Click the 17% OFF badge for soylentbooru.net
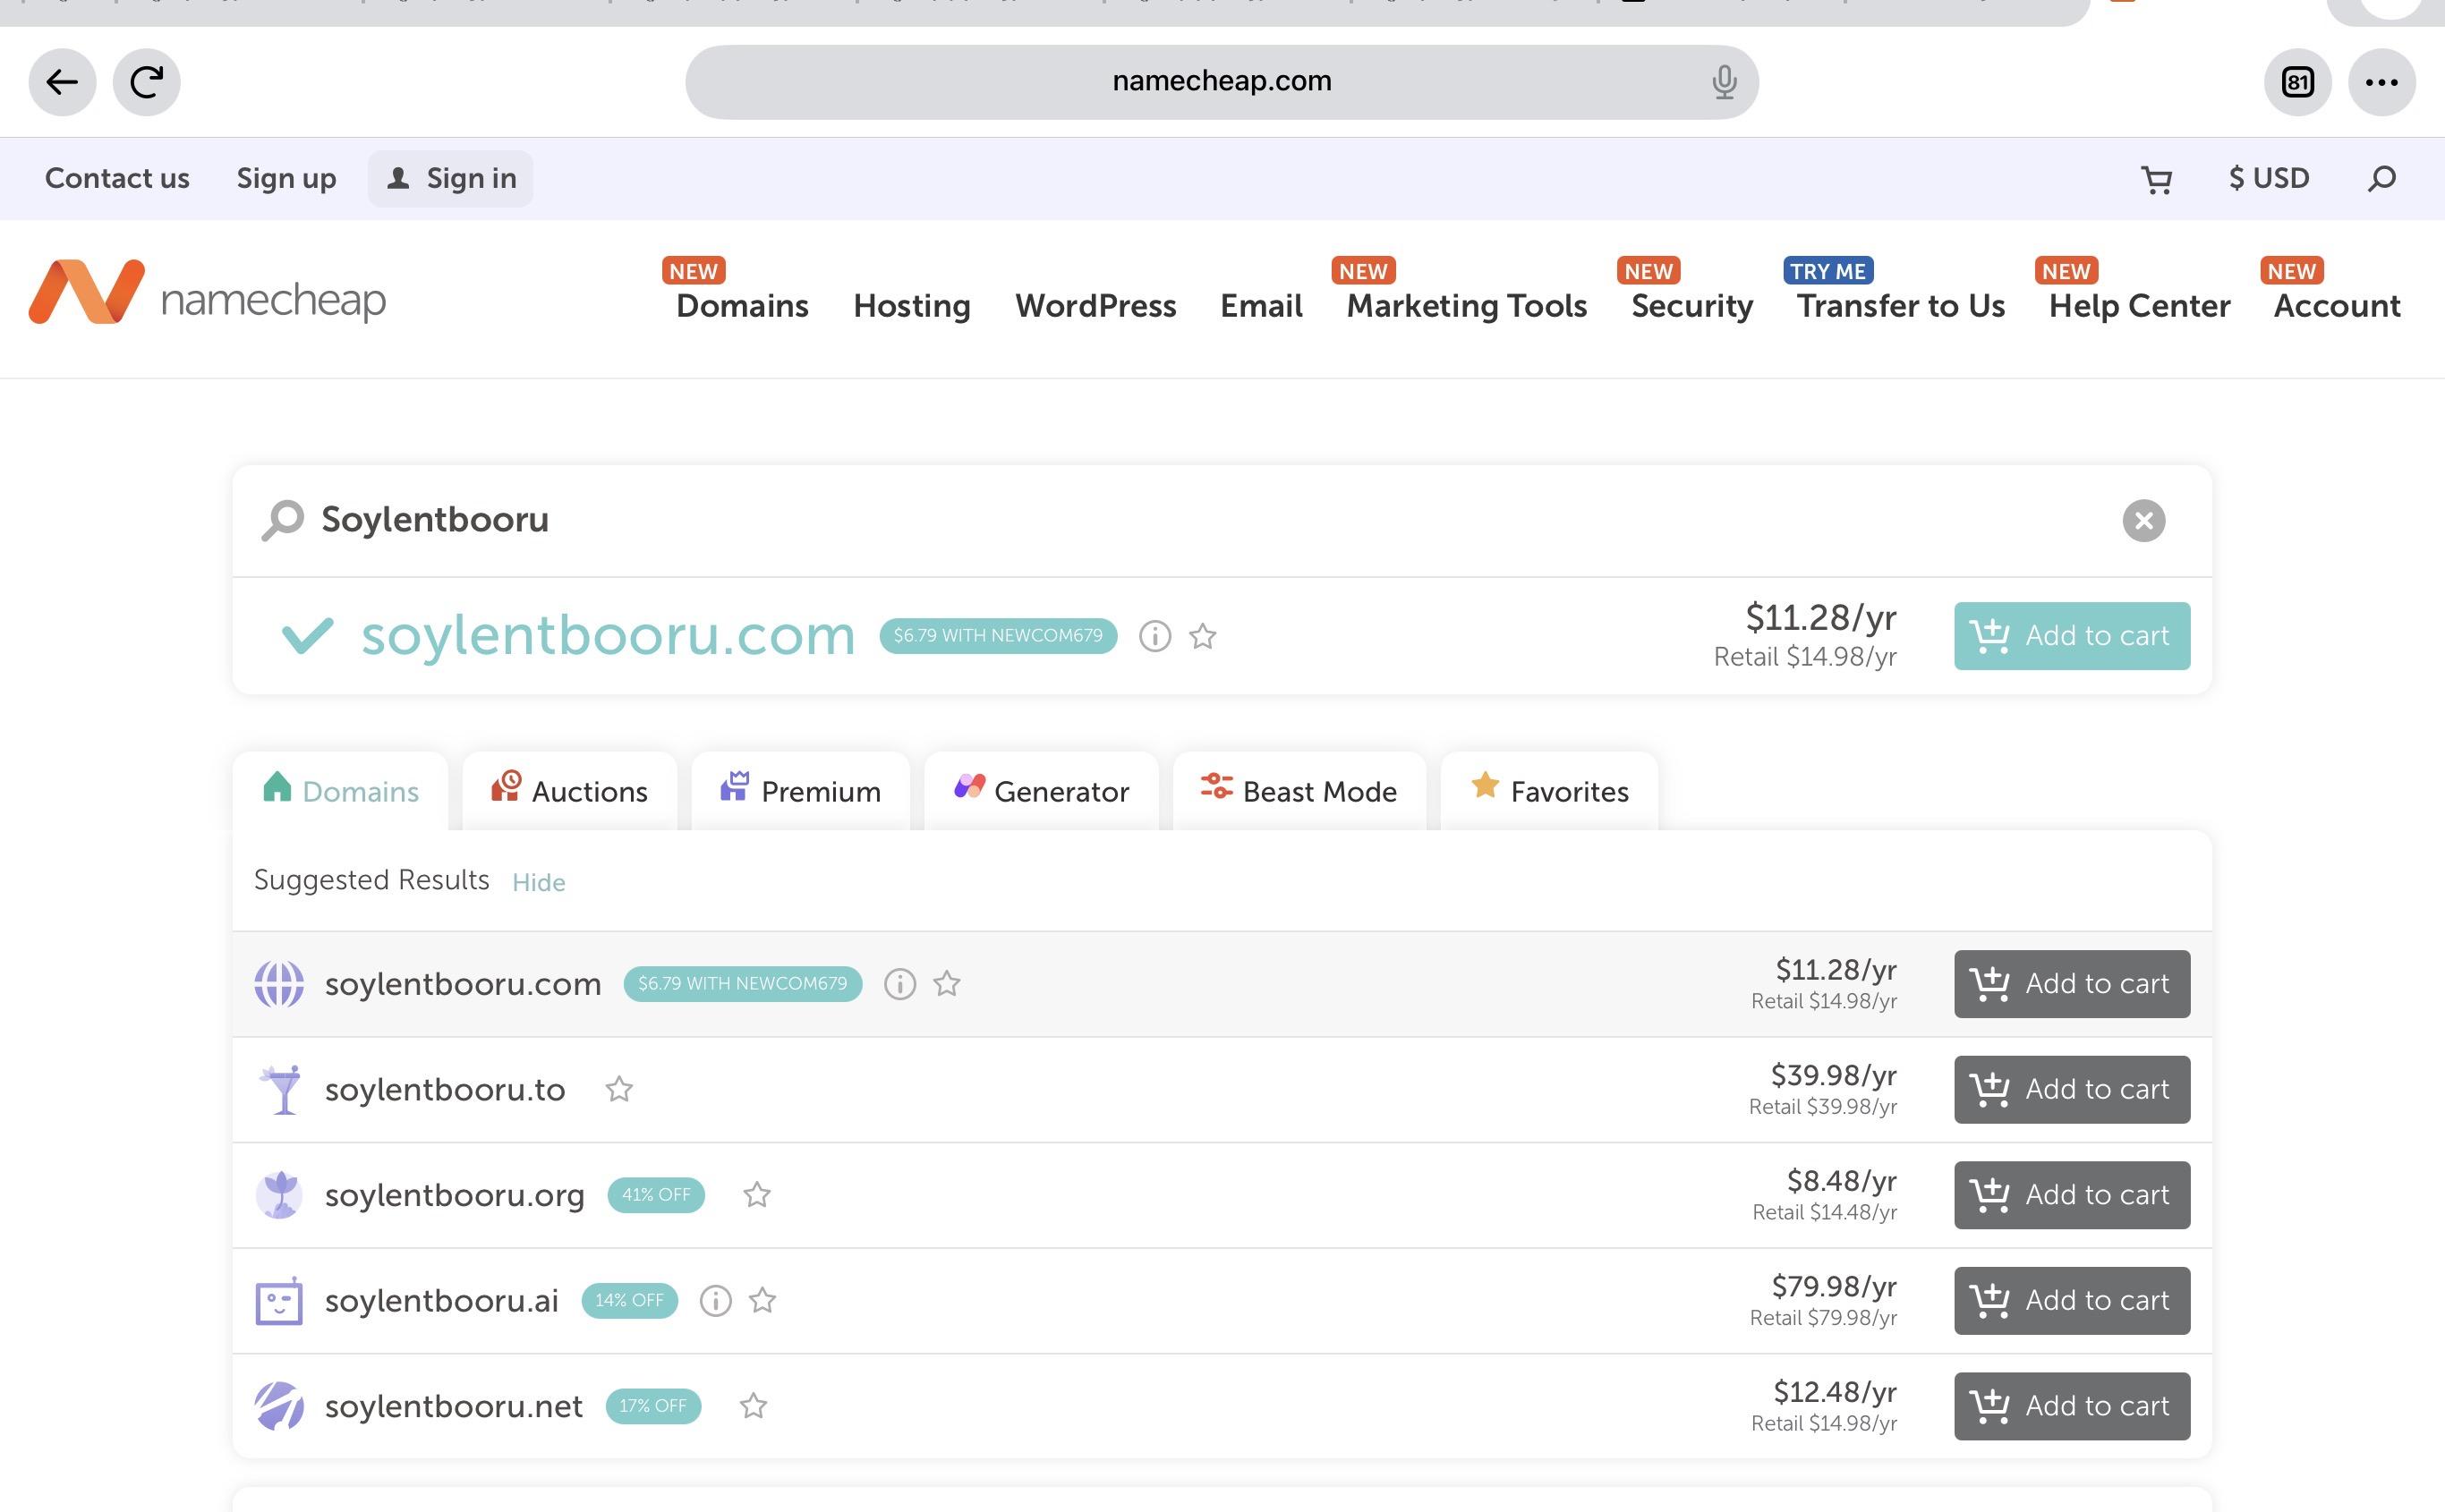2445x1512 pixels. (653, 1406)
